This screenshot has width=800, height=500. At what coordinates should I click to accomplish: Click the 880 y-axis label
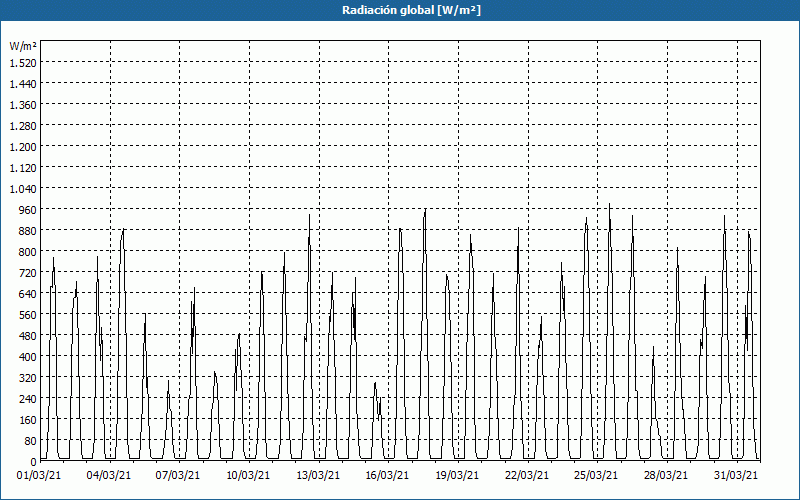pyautogui.click(x=28, y=231)
